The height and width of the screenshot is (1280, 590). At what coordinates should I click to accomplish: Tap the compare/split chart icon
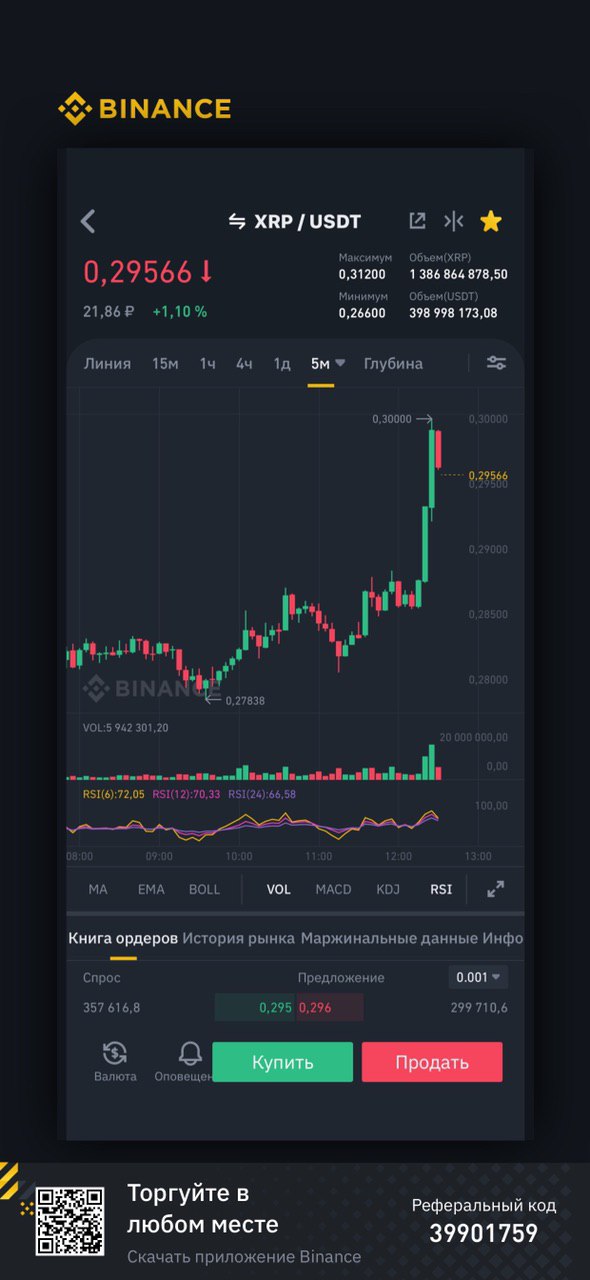pos(454,221)
